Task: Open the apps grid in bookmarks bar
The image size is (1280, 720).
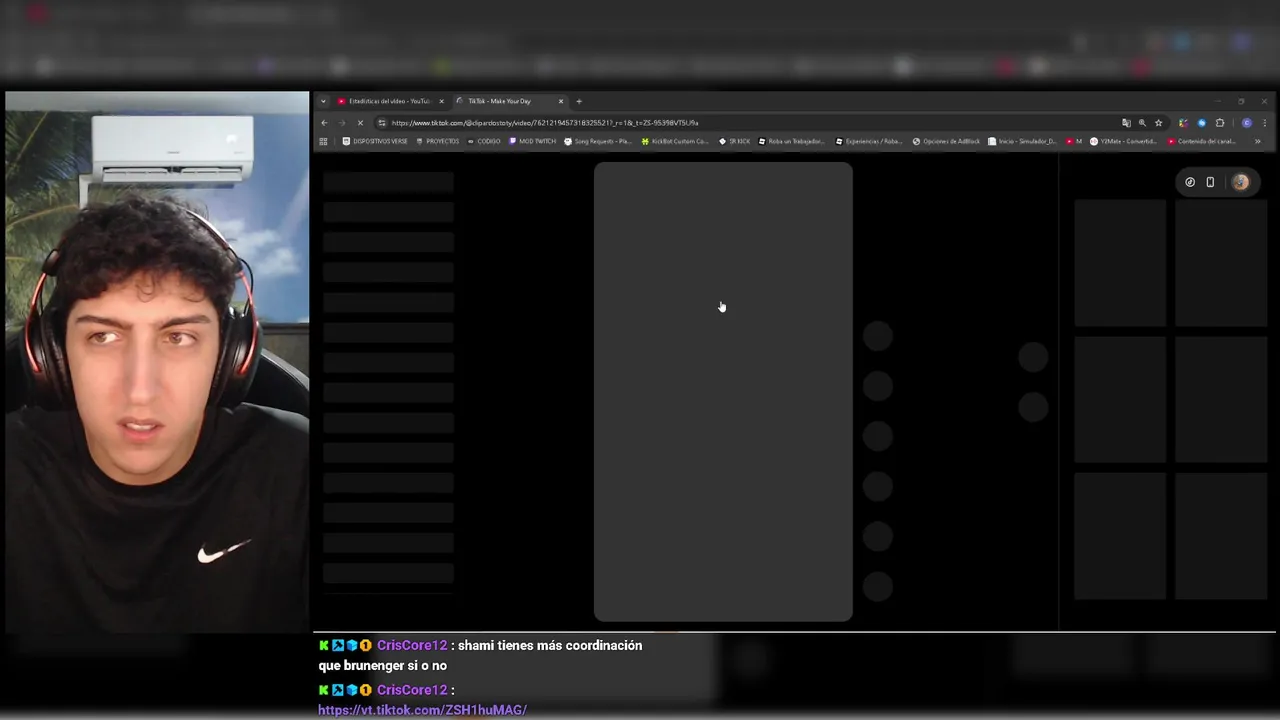Action: pyautogui.click(x=323, y=141)
